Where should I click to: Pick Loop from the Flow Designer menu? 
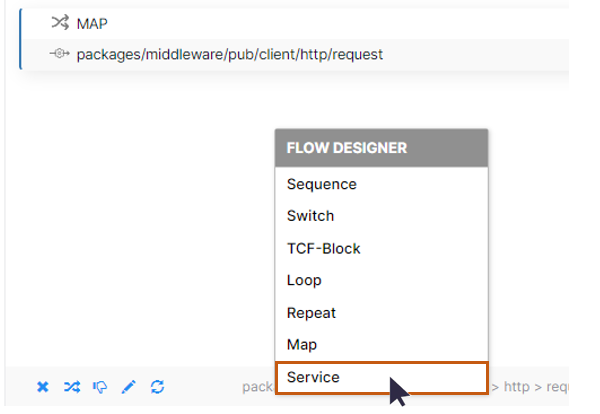tap(381, 280)
